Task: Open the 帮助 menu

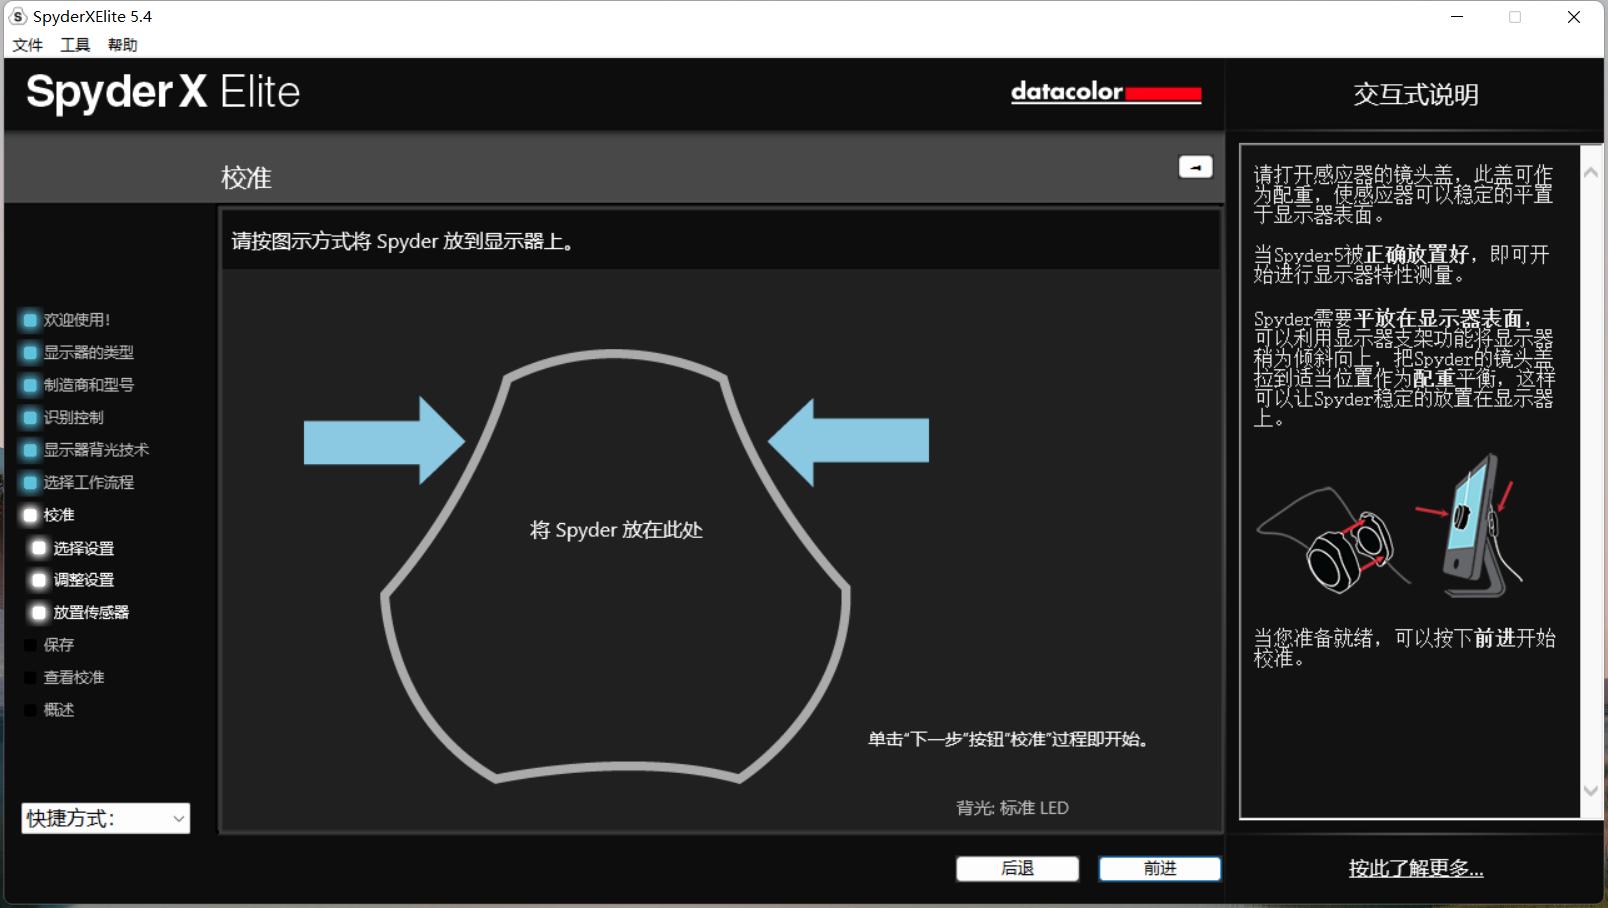Action: tap(123, 45)
